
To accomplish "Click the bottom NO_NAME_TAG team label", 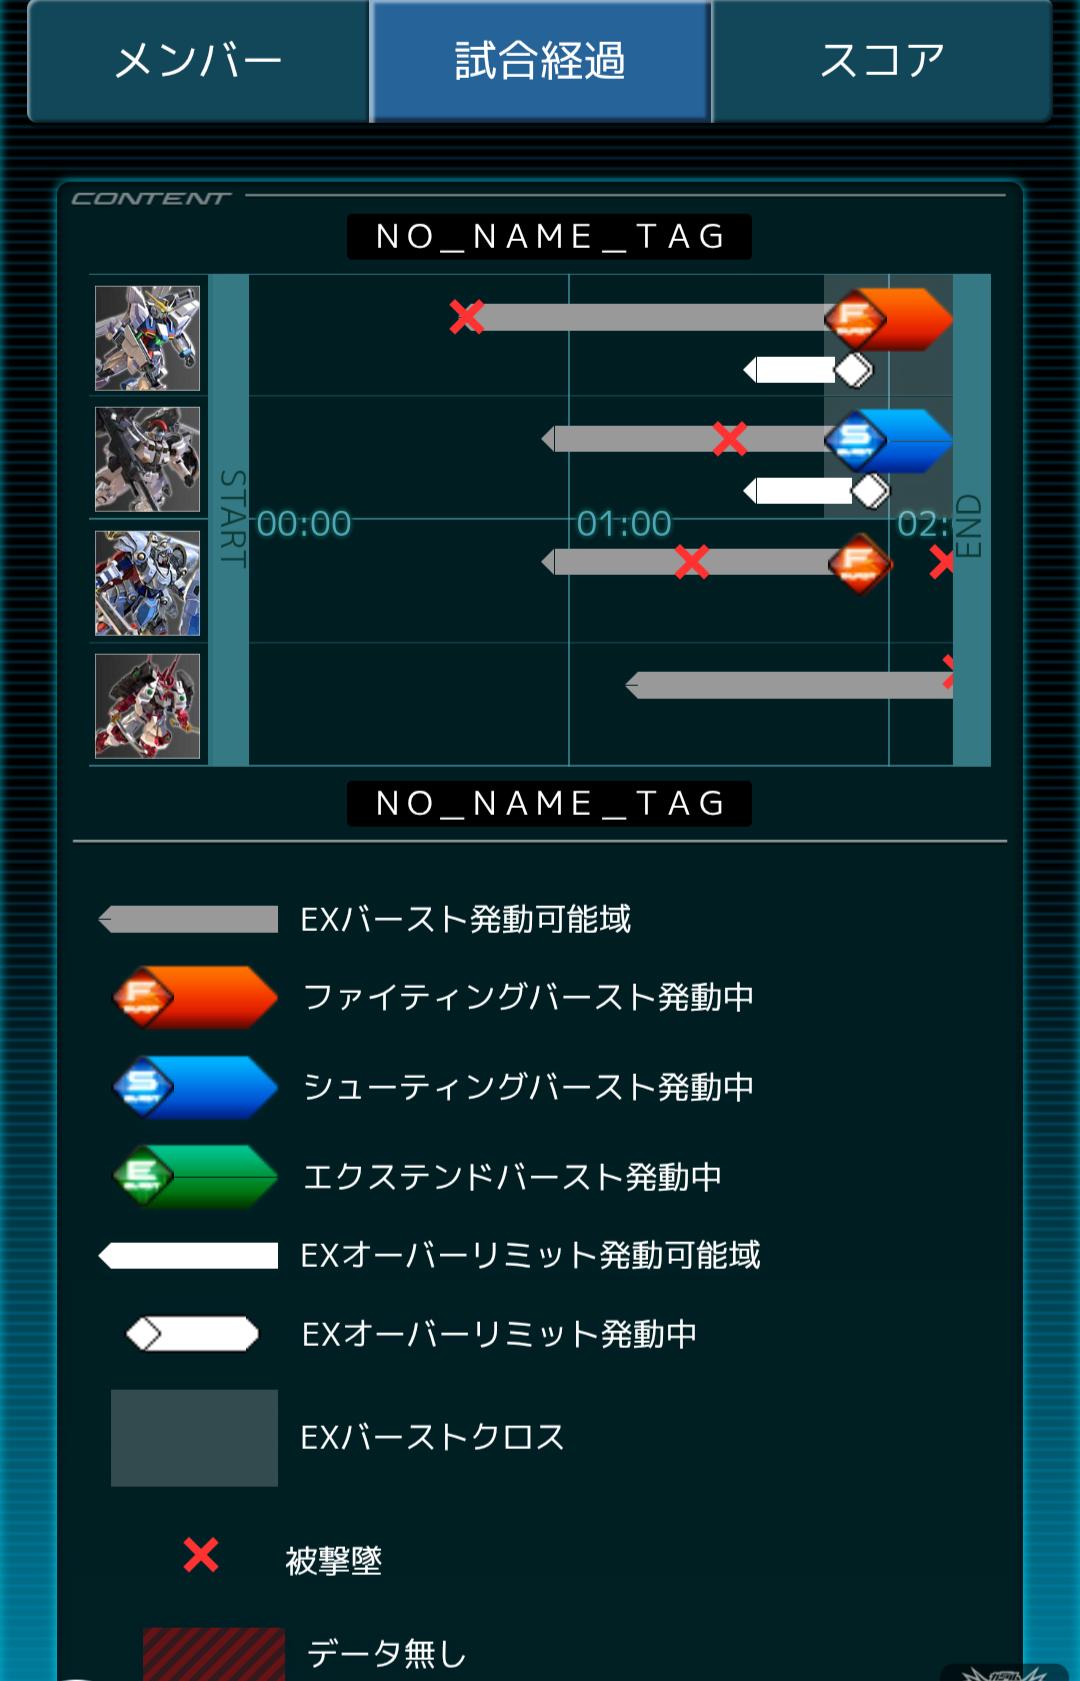I will 549,803.
